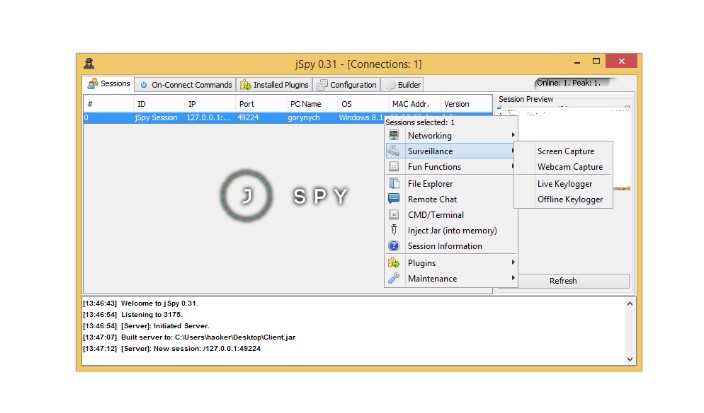Click the port 49224 cell
704x413 pixels.
[261, 118]
